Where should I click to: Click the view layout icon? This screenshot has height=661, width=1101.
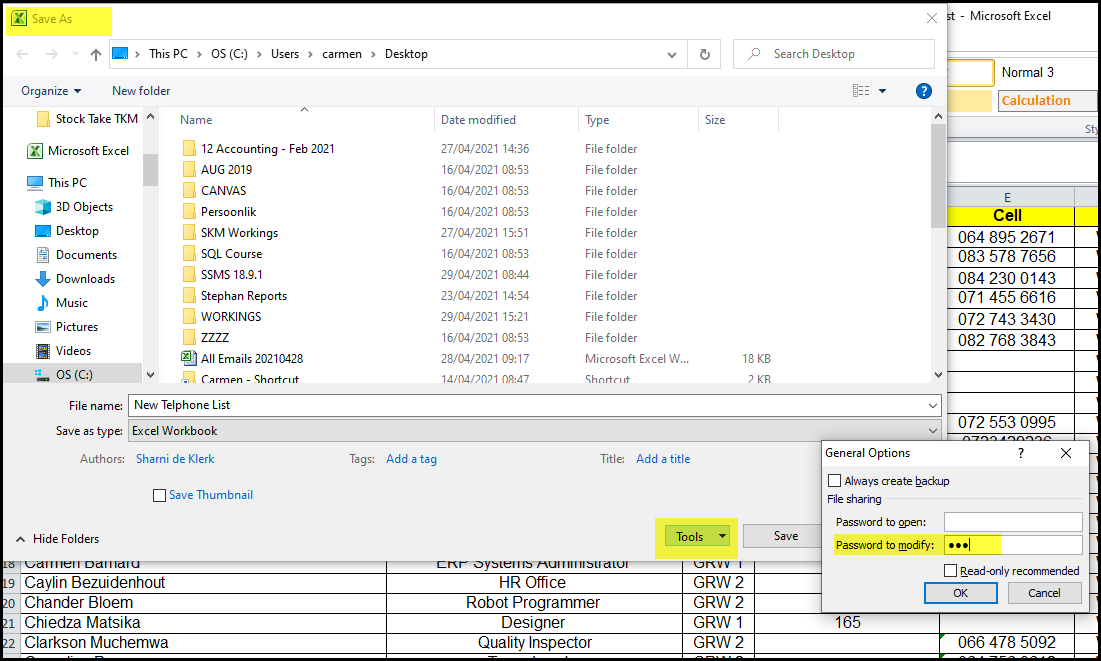(x=861, y=91)
